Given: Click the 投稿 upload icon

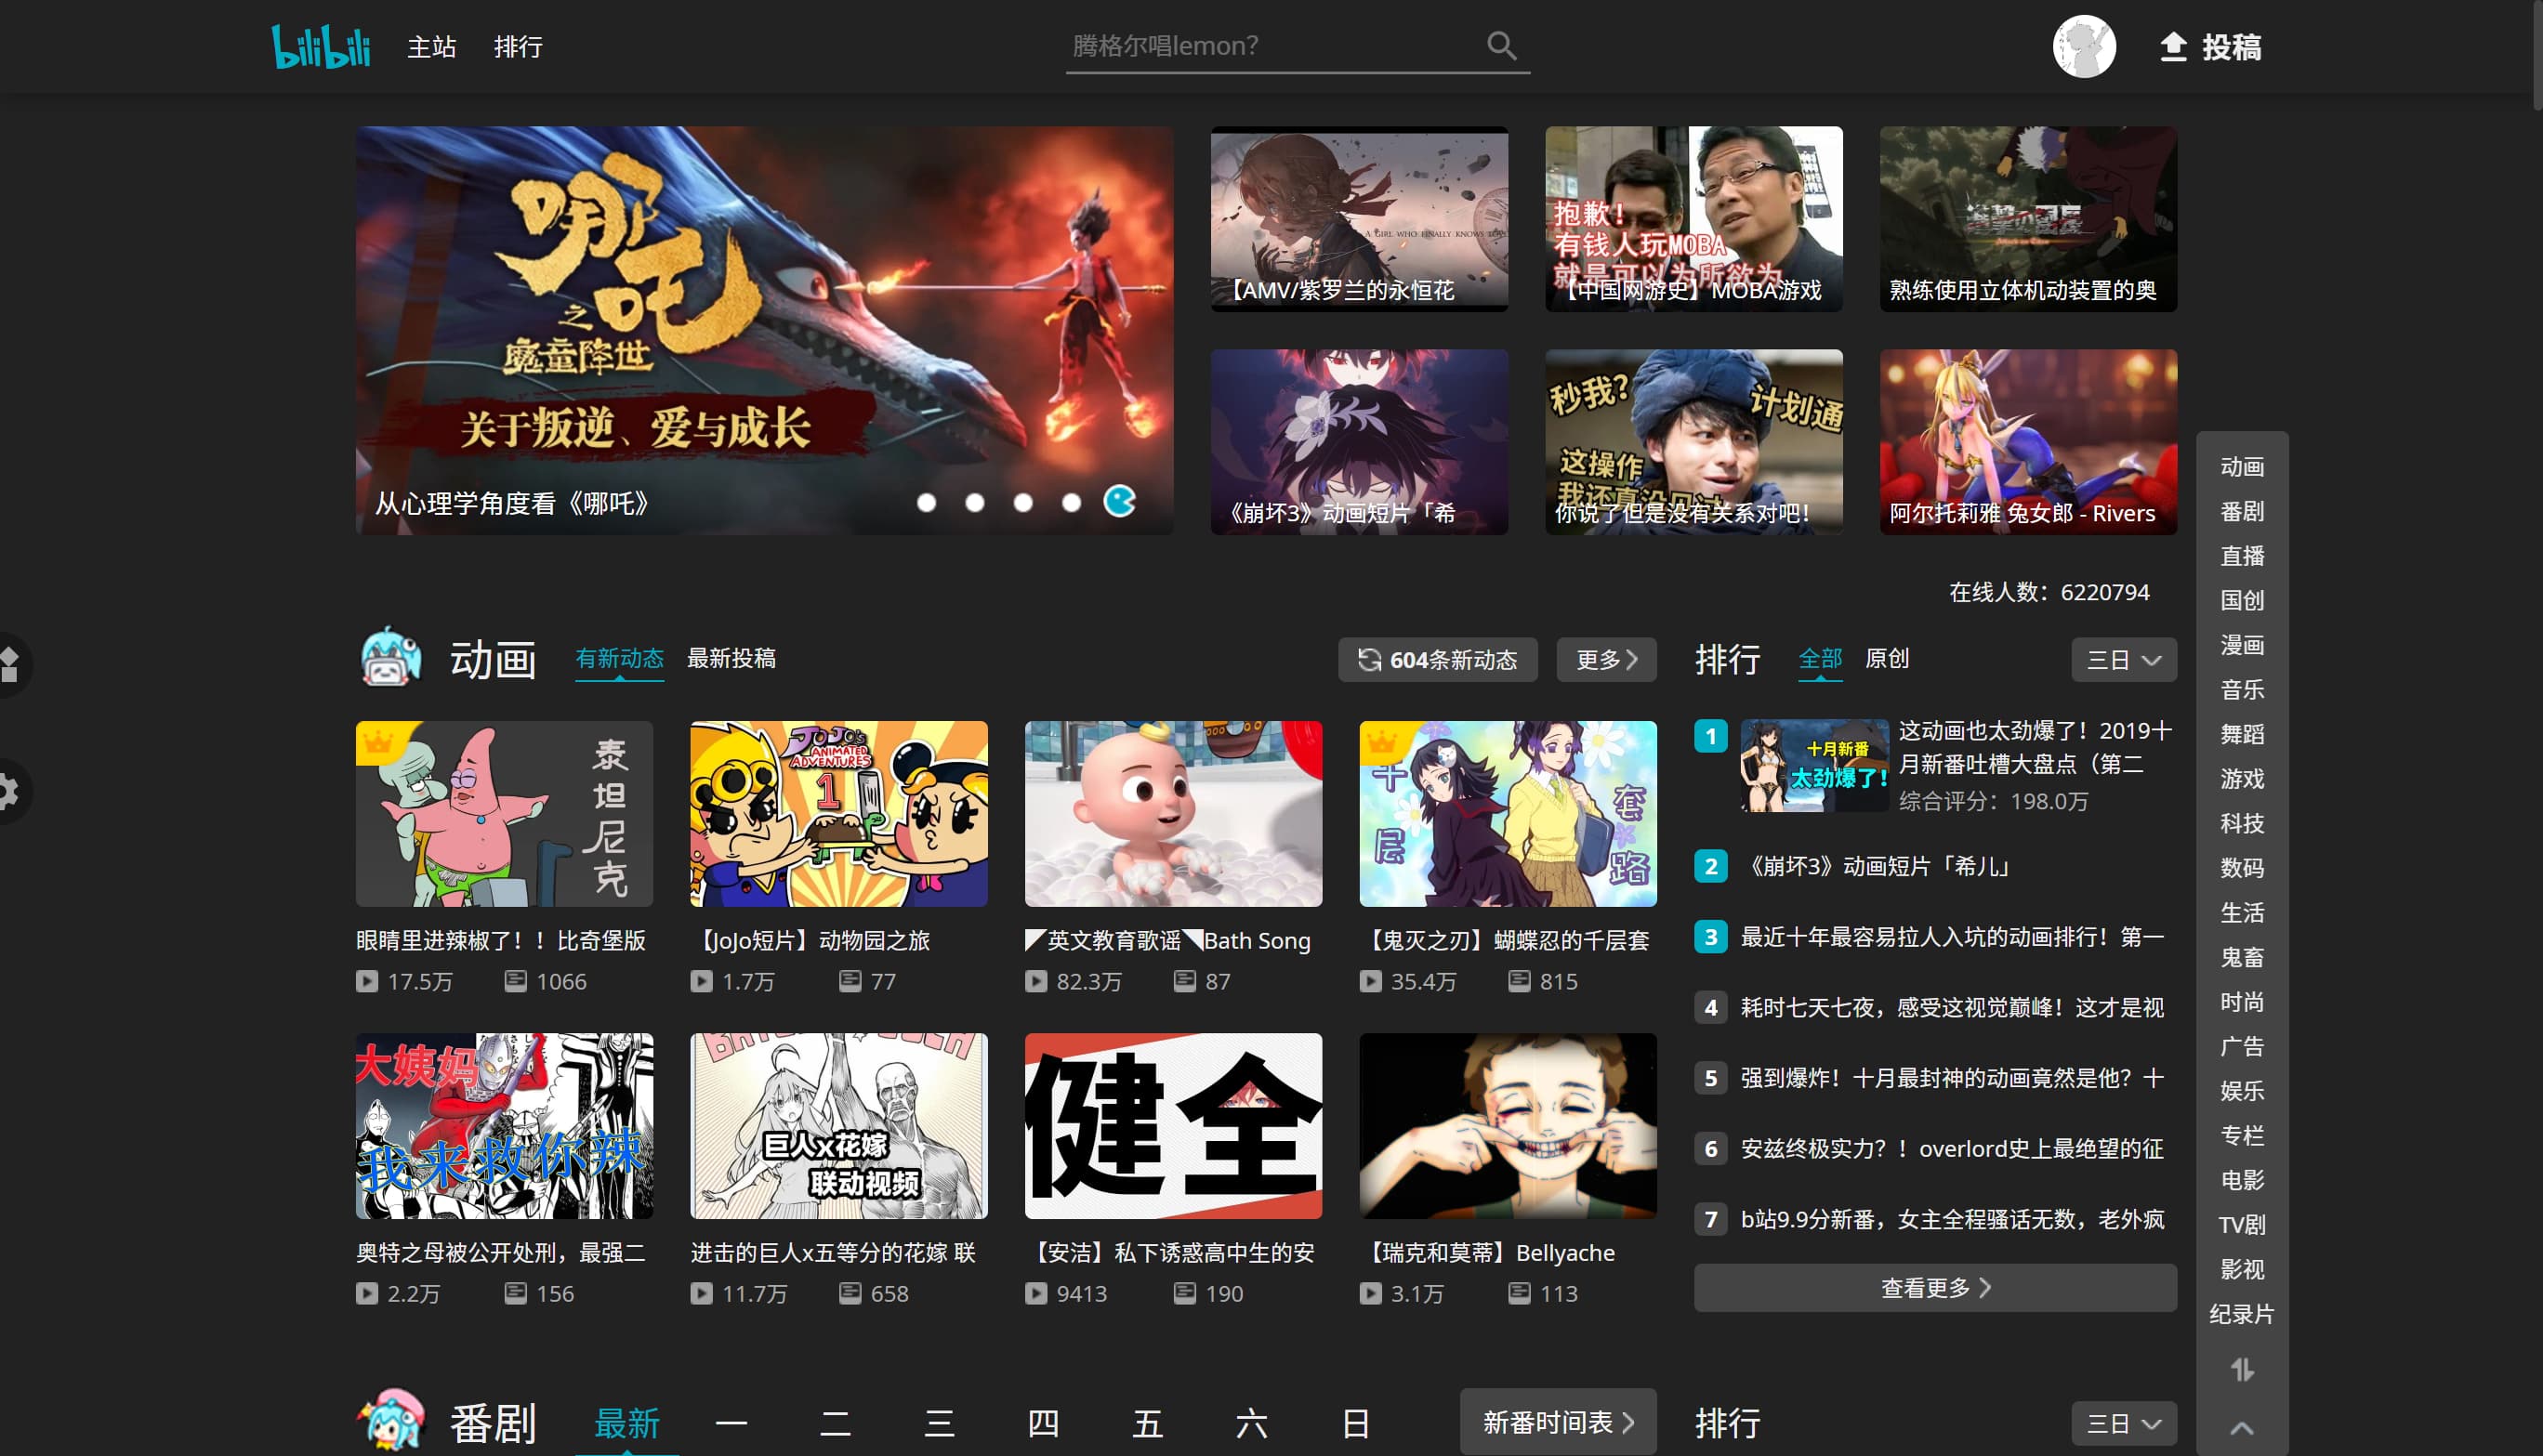Looking at the screenshot, I should pos(2172,47).
